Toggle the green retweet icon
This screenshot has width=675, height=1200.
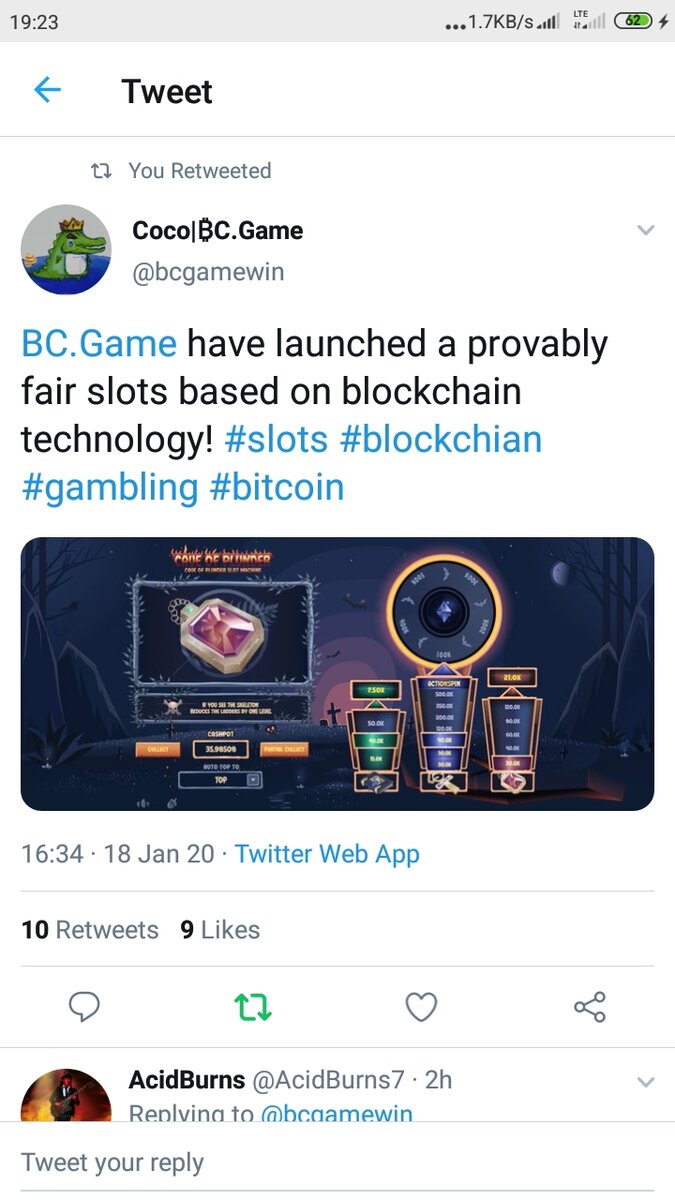[252, 1007]
